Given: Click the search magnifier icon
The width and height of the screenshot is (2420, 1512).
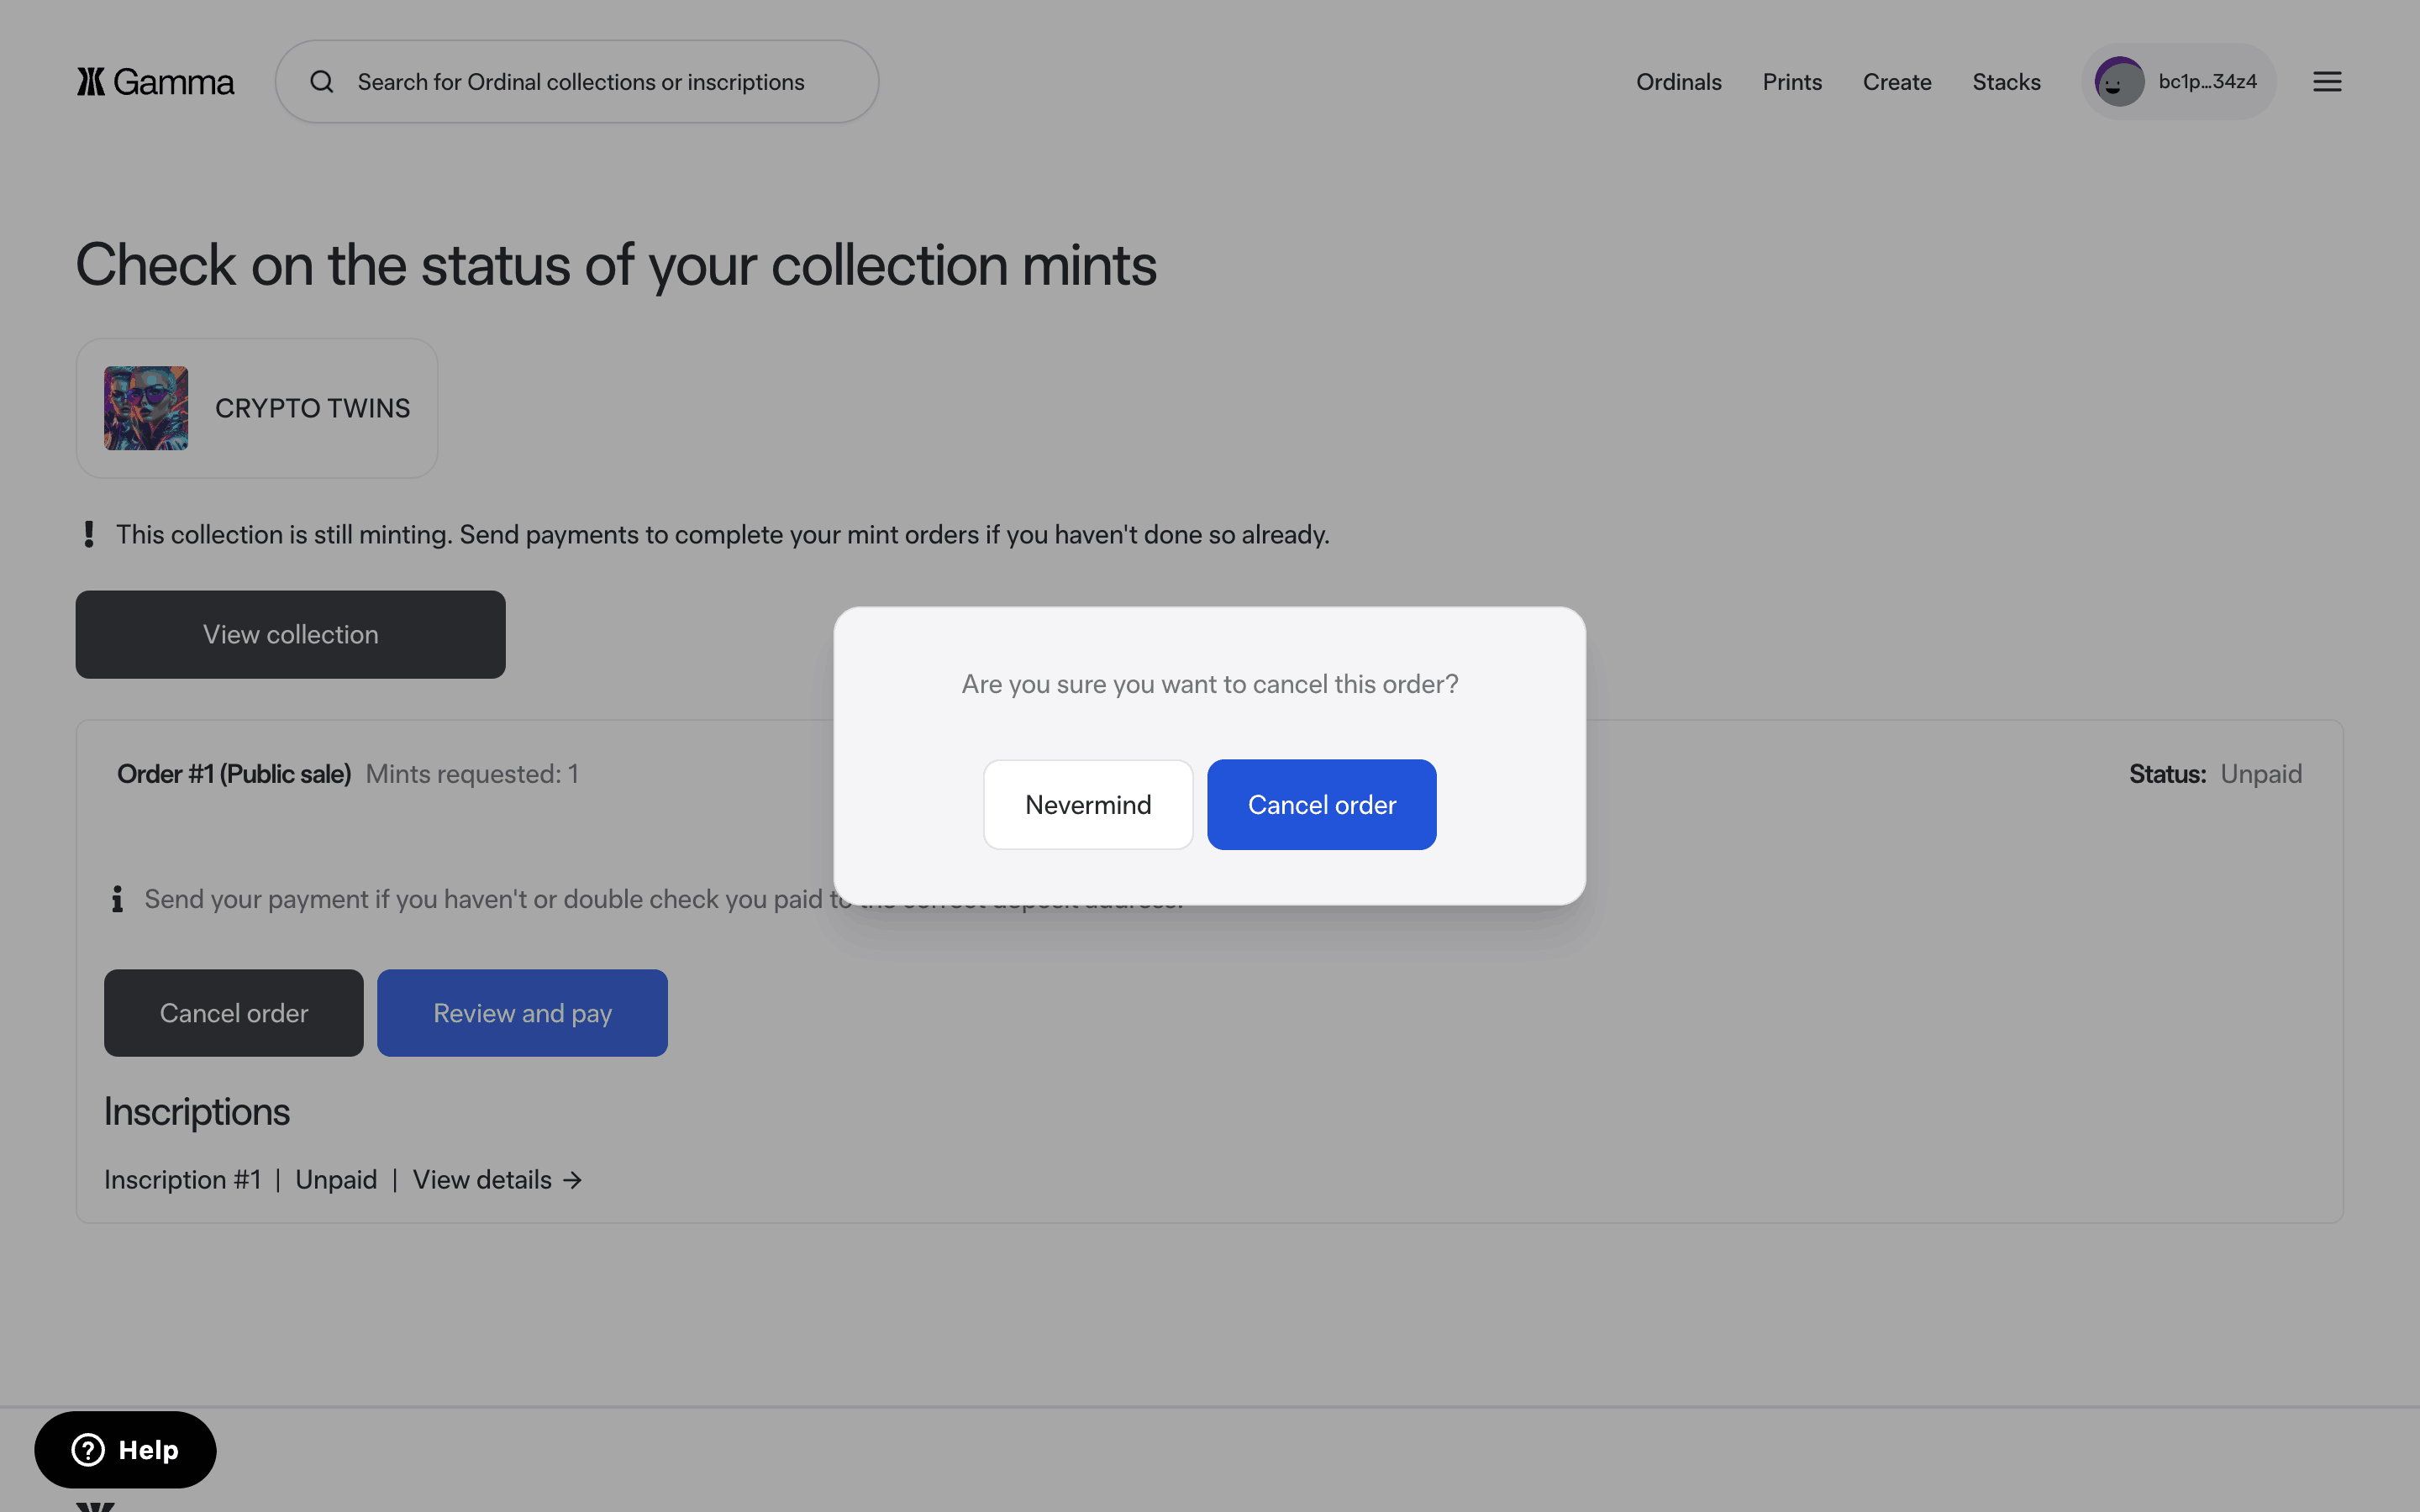Looking at the screenshot, I should pos(321,82).
